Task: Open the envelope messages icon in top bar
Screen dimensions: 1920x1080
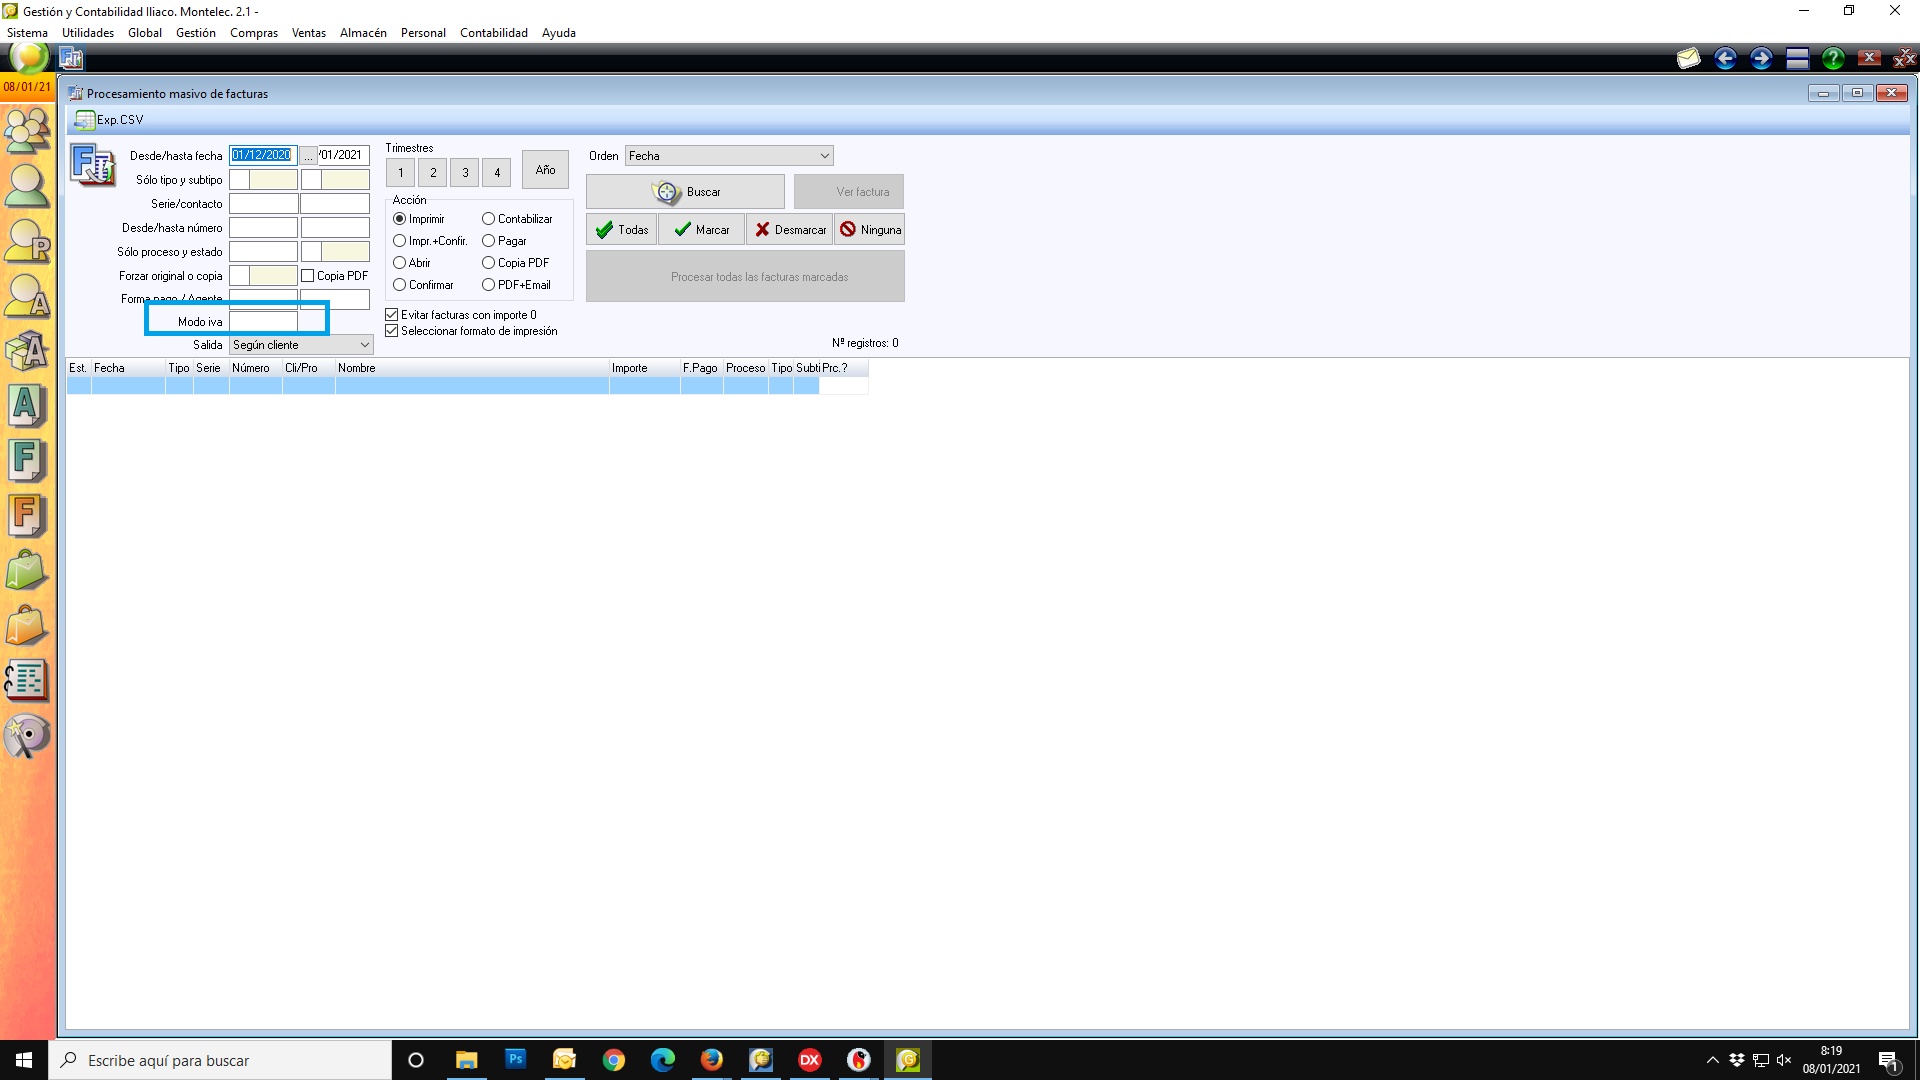Action: 1689,58
